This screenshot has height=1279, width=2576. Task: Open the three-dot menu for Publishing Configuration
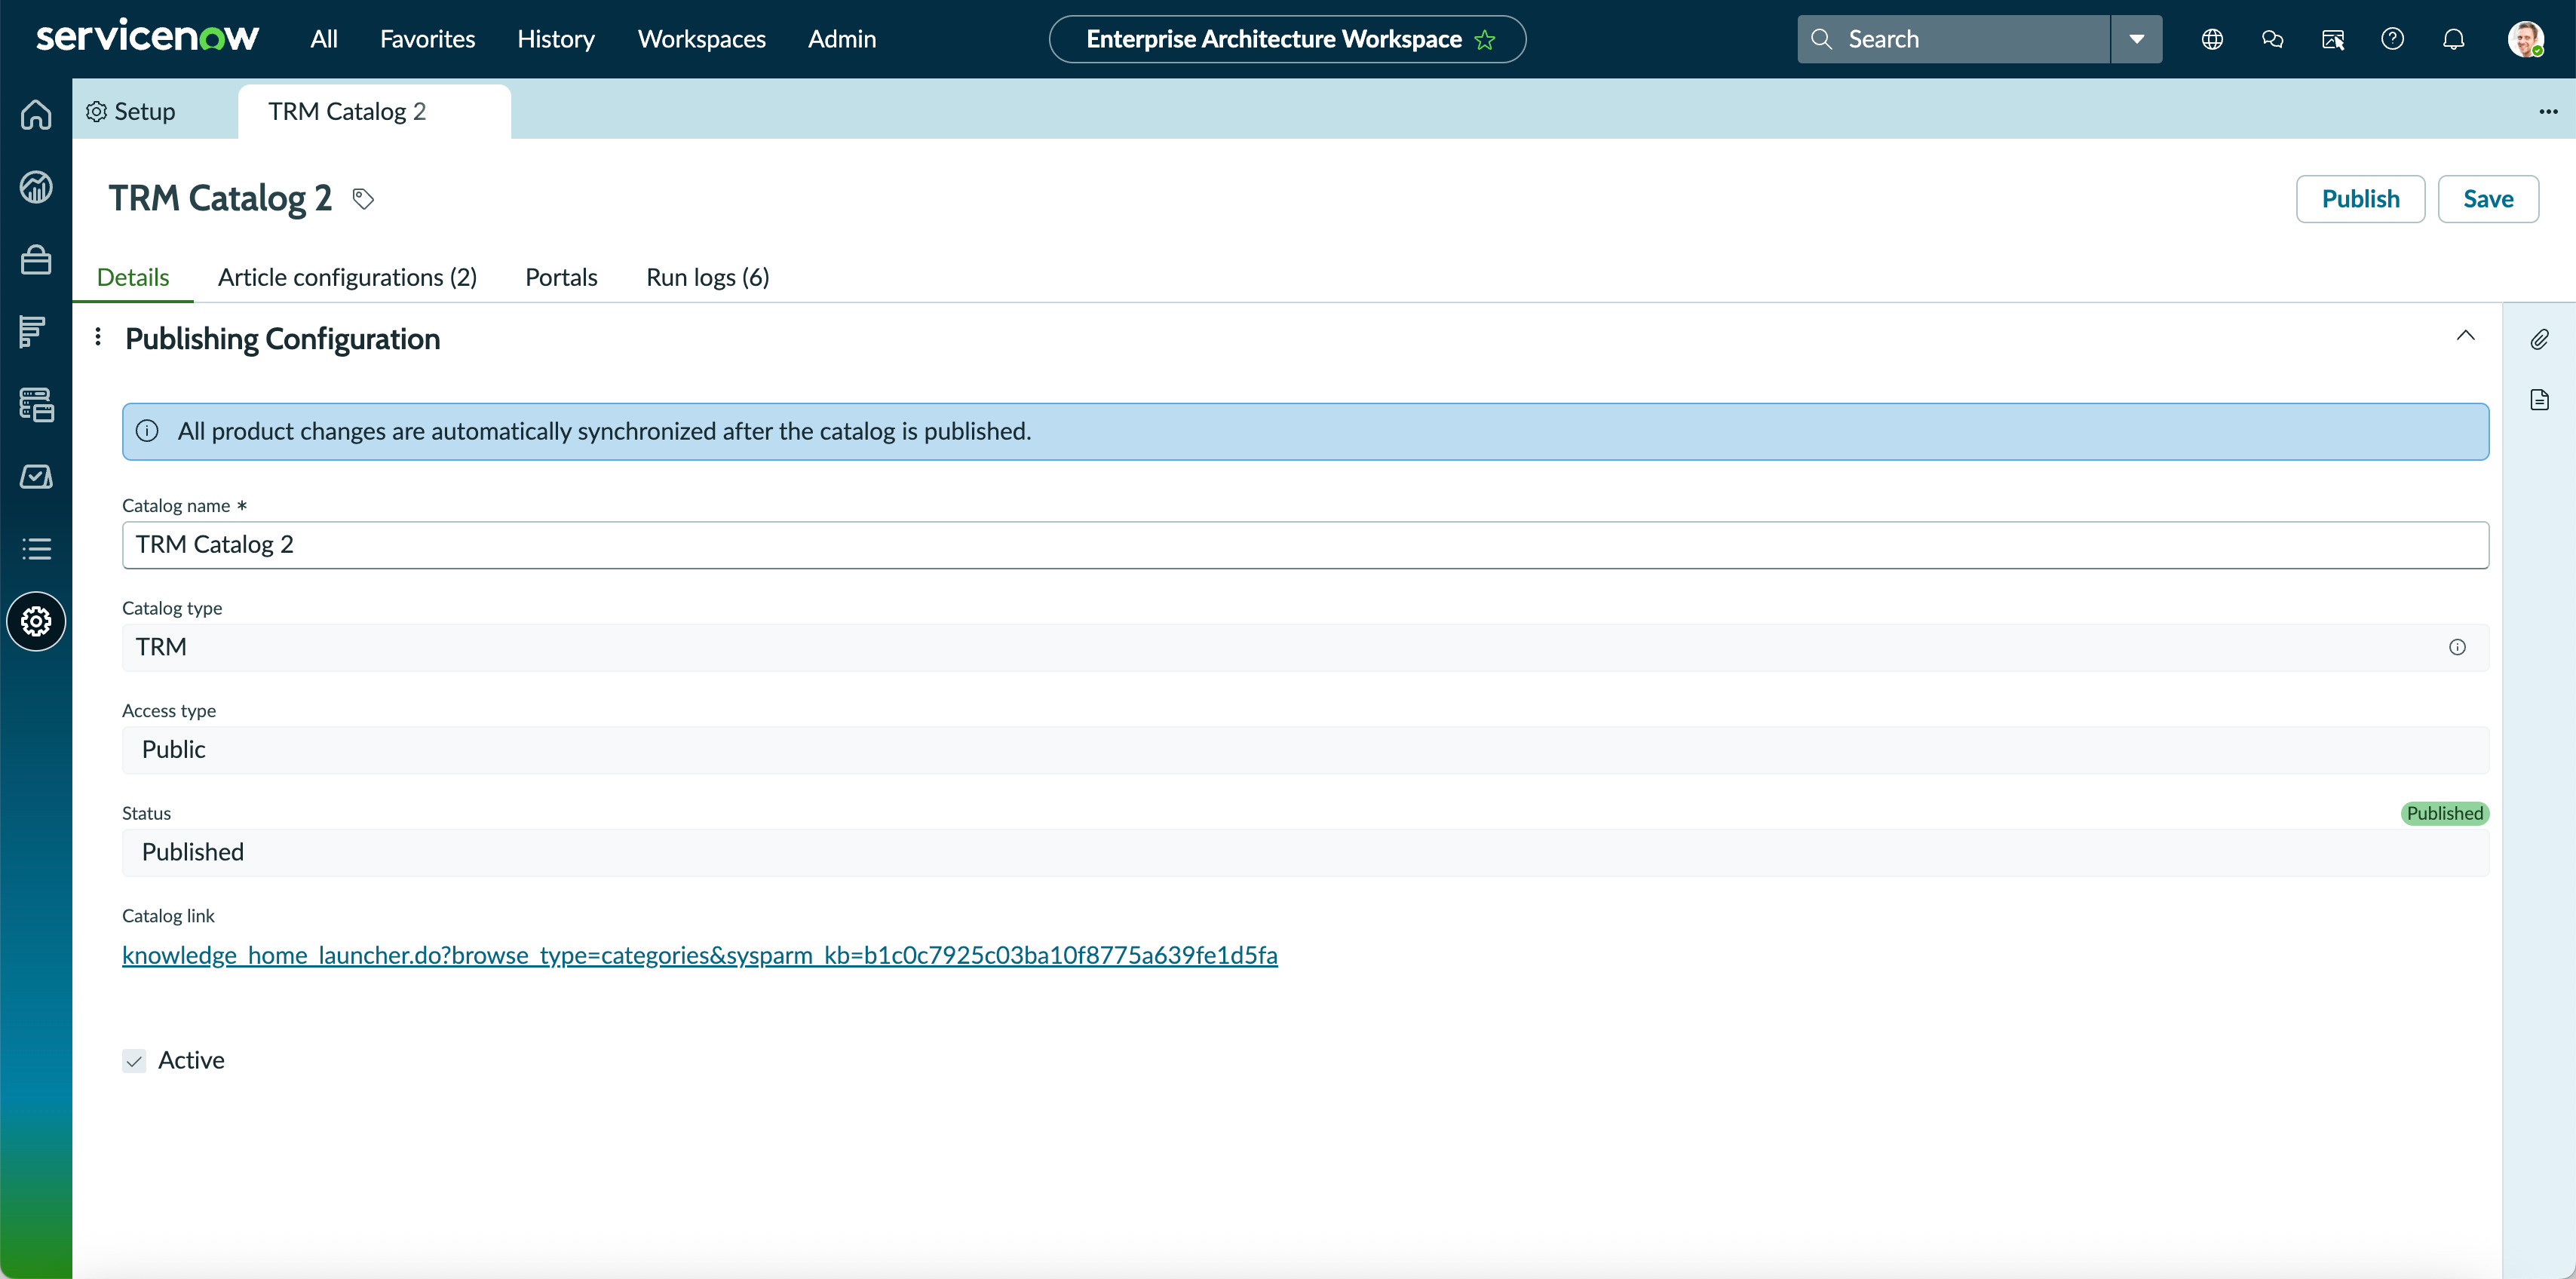[98, 337]
